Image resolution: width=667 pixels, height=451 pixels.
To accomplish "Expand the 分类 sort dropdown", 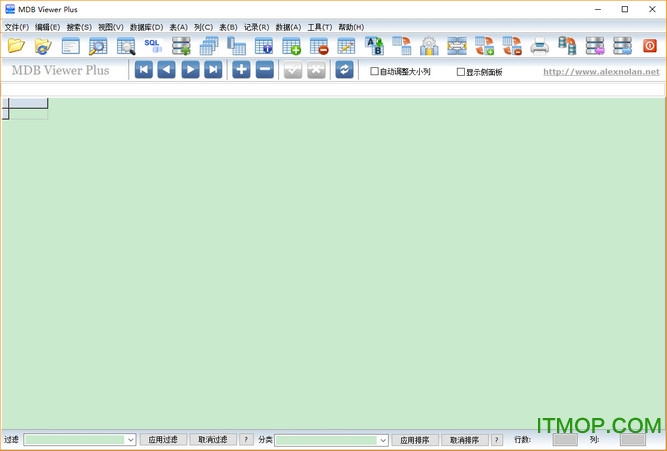I will 383,440.
